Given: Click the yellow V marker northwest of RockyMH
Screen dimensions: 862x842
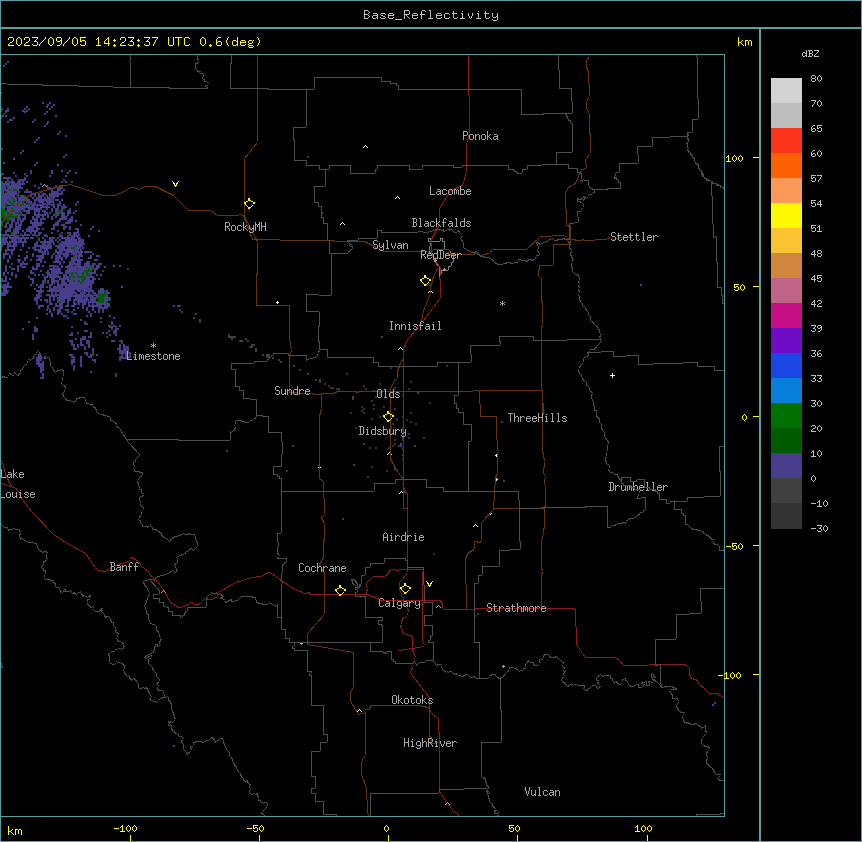Looking at the screenshot, I should [175, 184].
